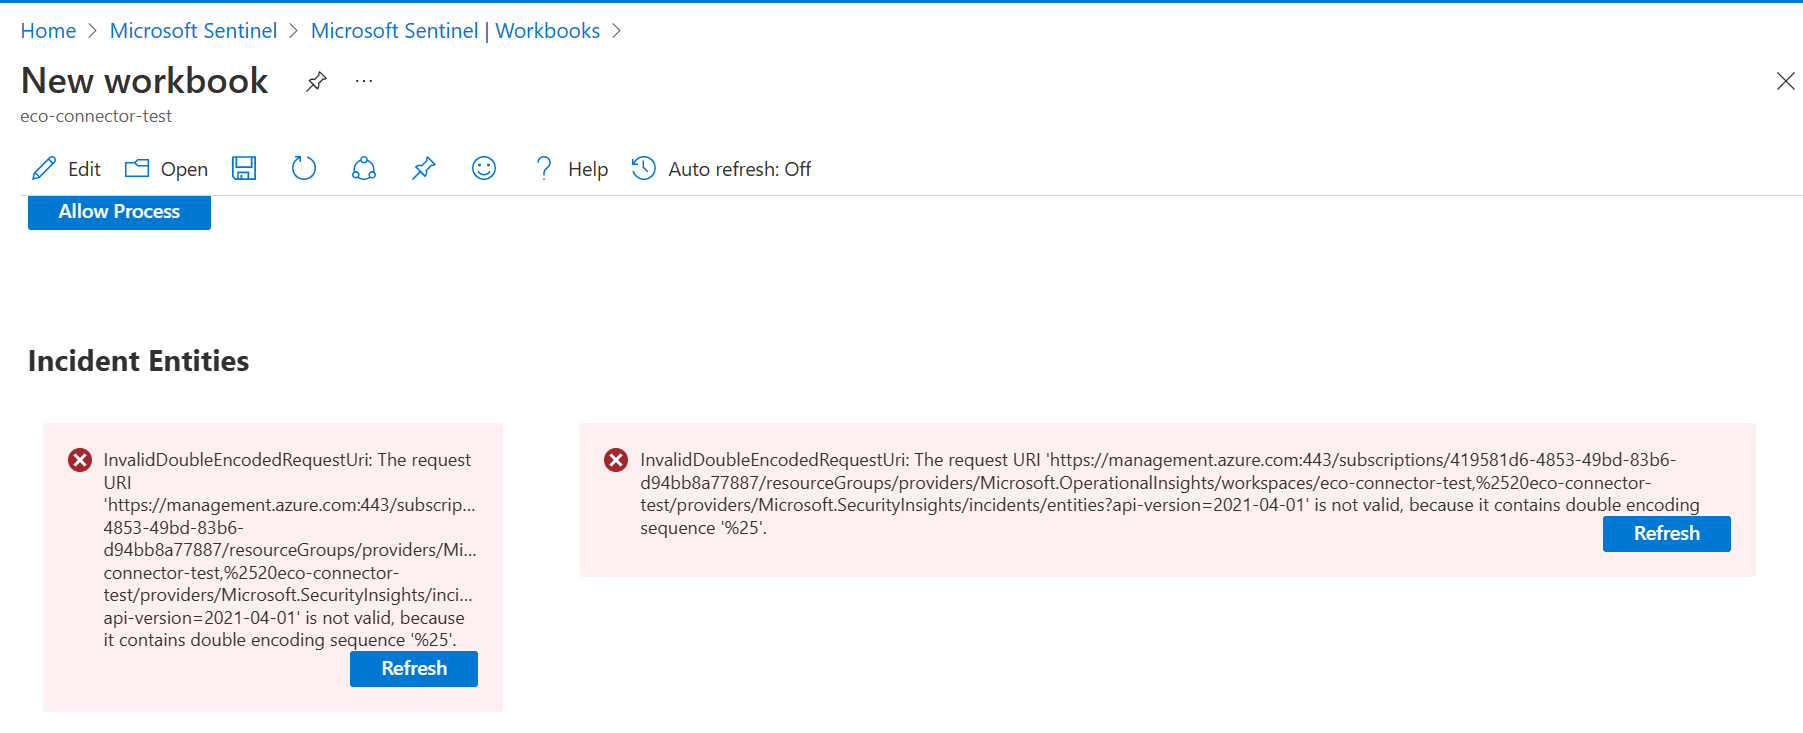Click the eco-connector-test subtitle
This screenshot has width=1803, height=733.
tap(96, 116)
